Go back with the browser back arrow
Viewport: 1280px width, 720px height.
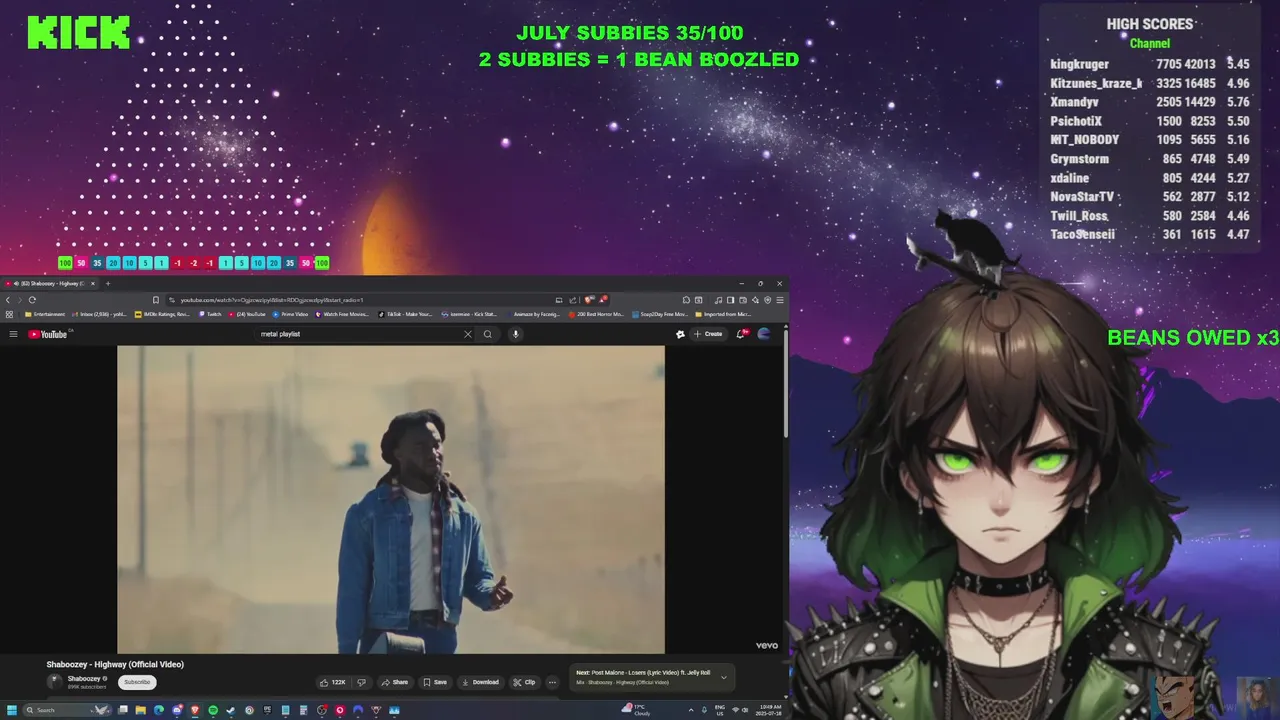tap(8, 300)
